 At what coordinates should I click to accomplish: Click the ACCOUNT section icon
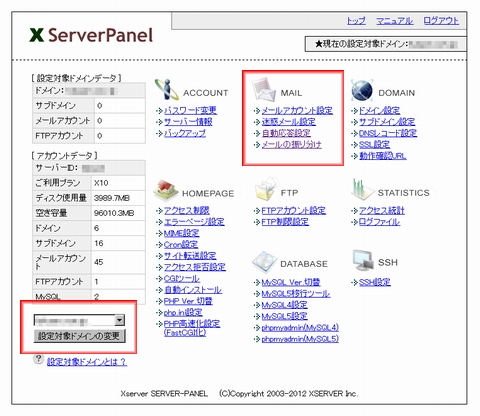point(167,89)
